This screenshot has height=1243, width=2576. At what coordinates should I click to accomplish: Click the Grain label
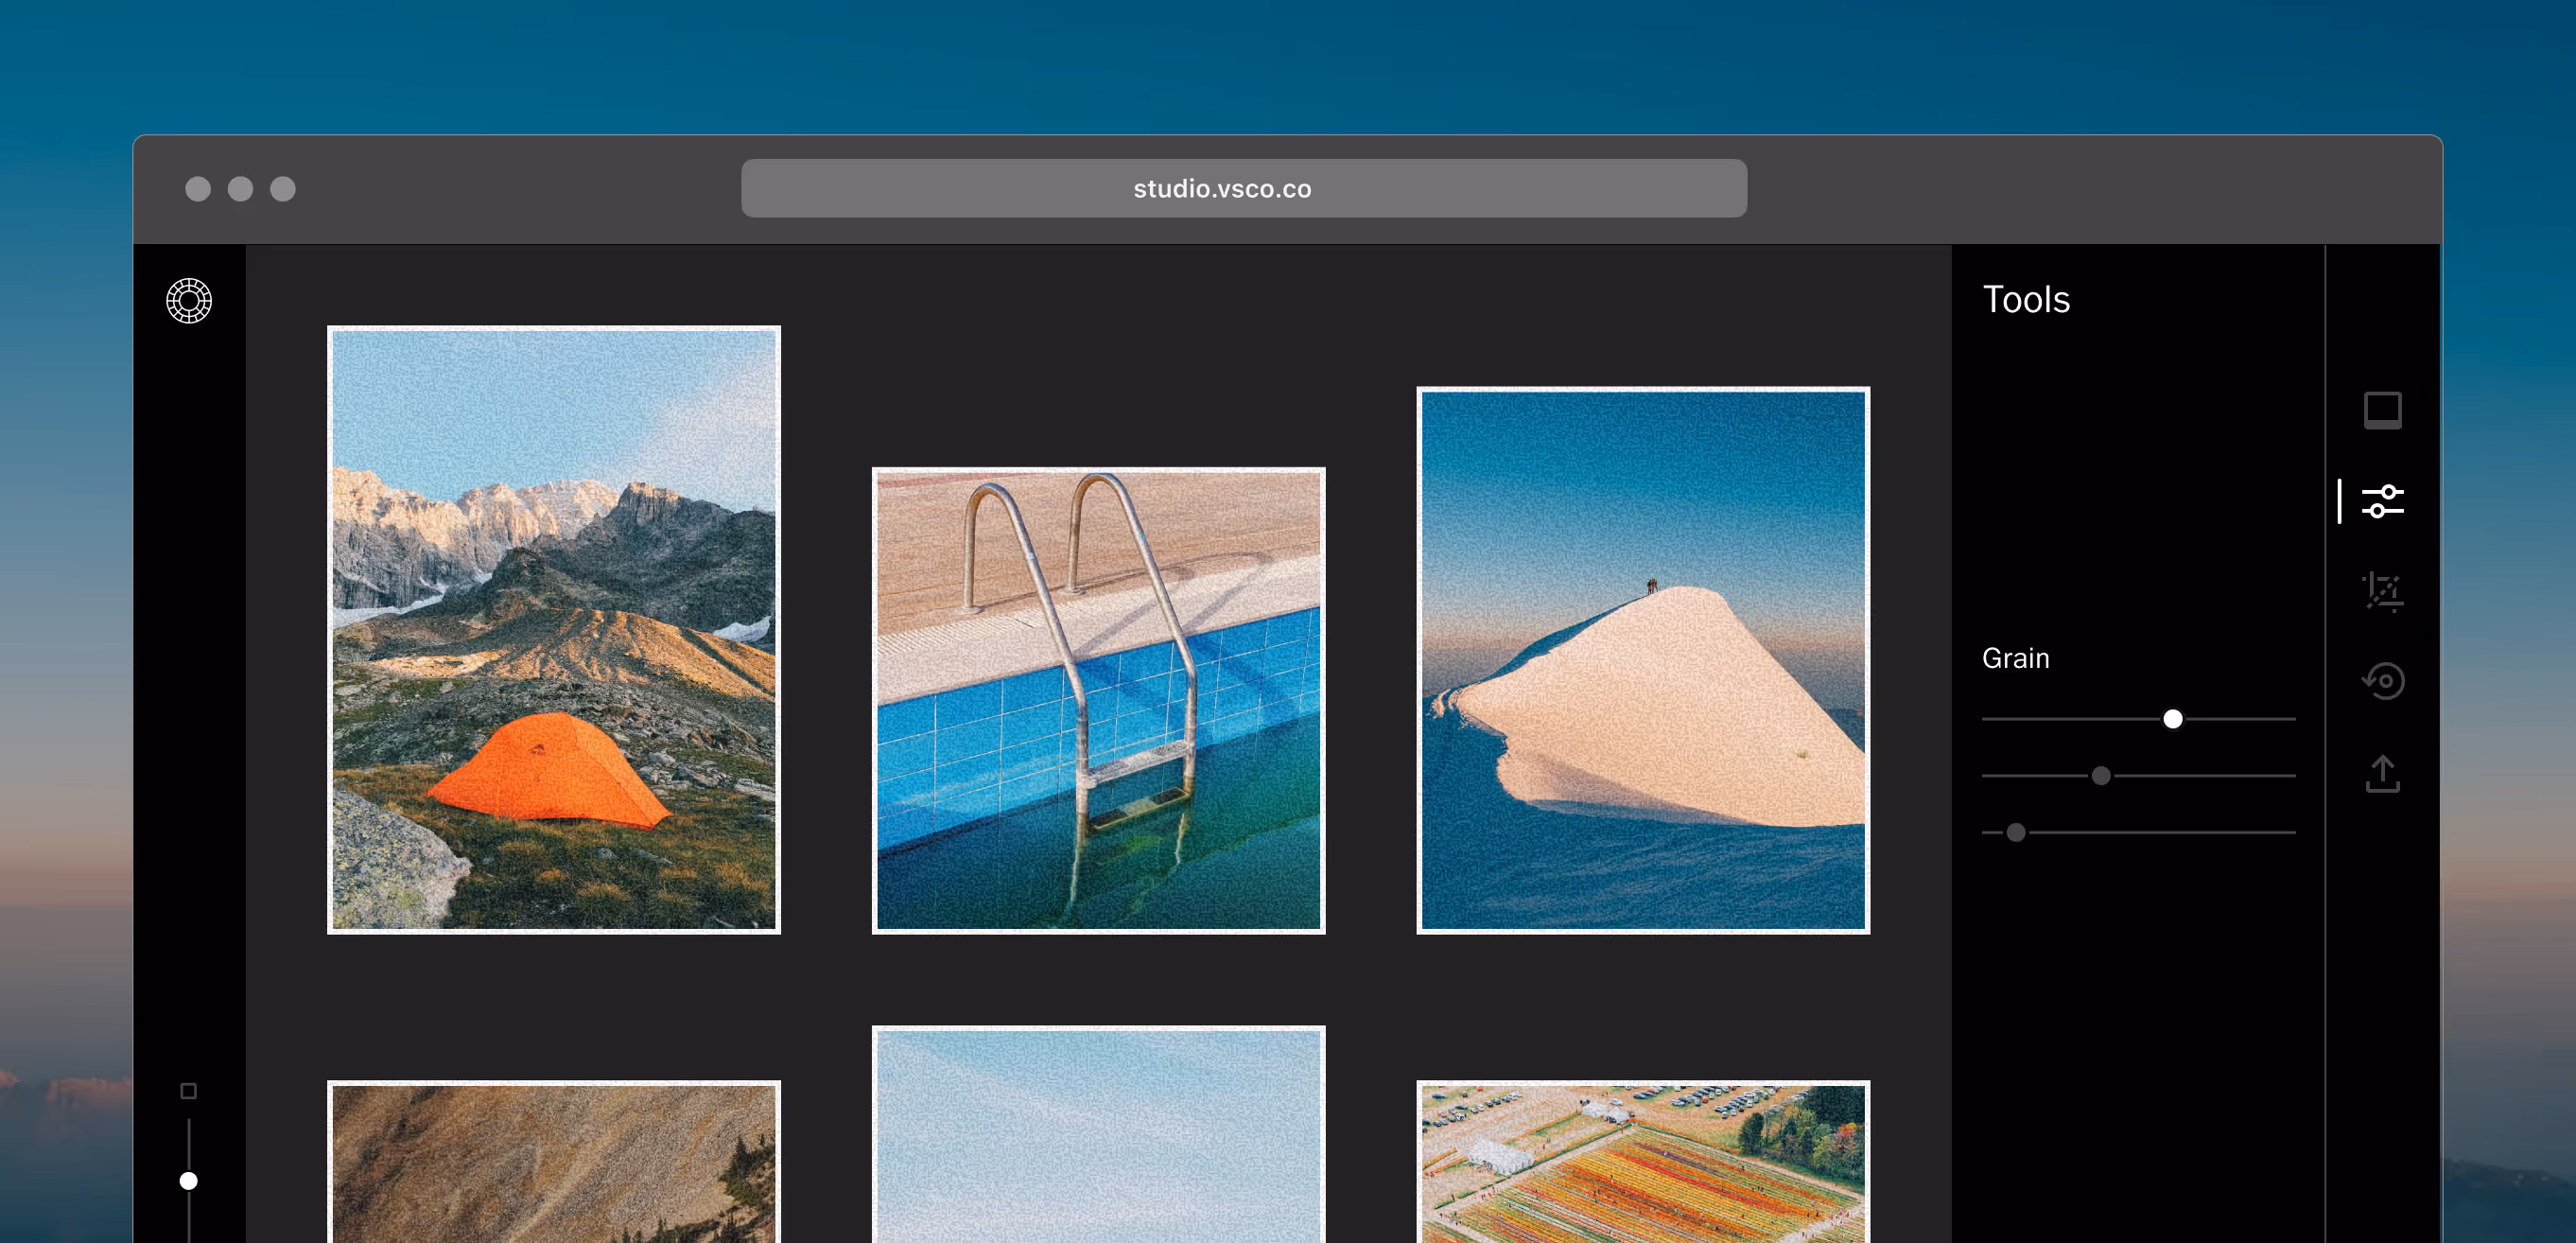[x=2016, y=658]
